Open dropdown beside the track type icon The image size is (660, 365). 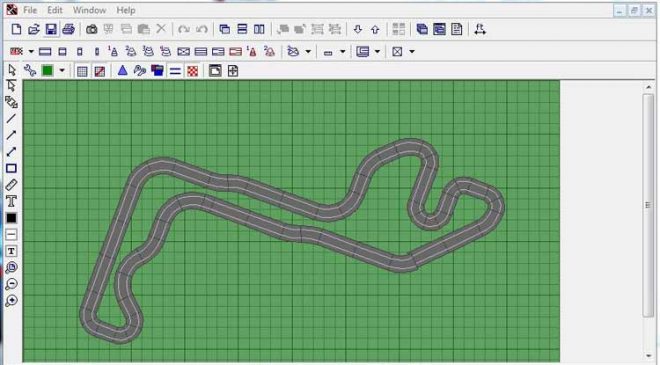tap(31, 52)
